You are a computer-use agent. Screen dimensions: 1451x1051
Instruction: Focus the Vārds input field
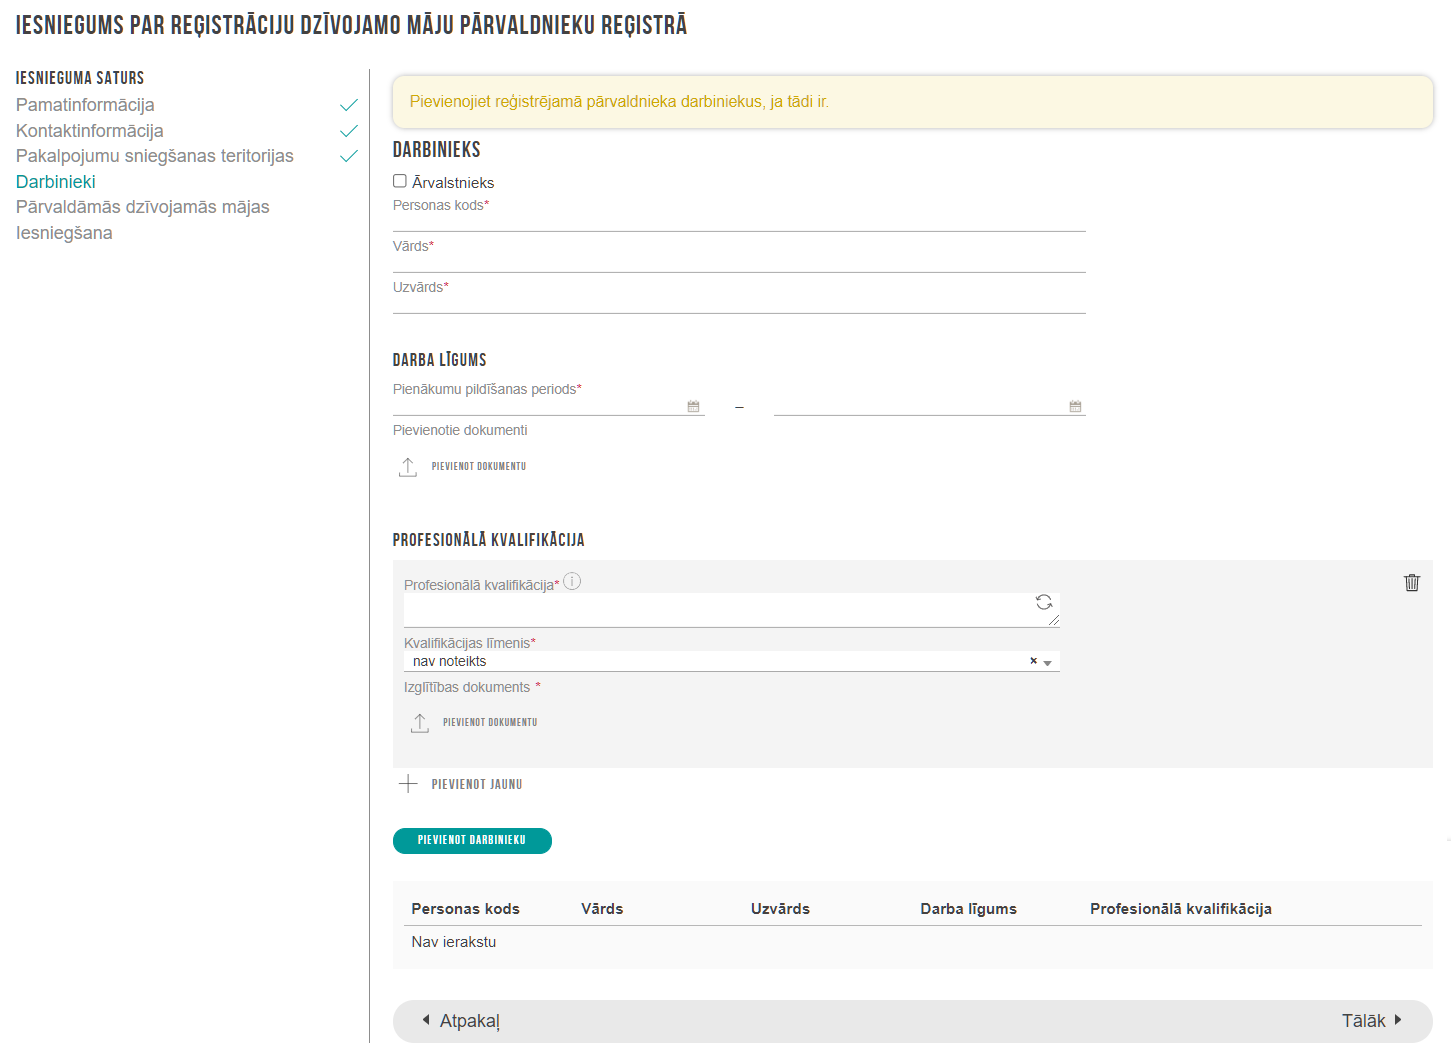click(x=739, y=262)
